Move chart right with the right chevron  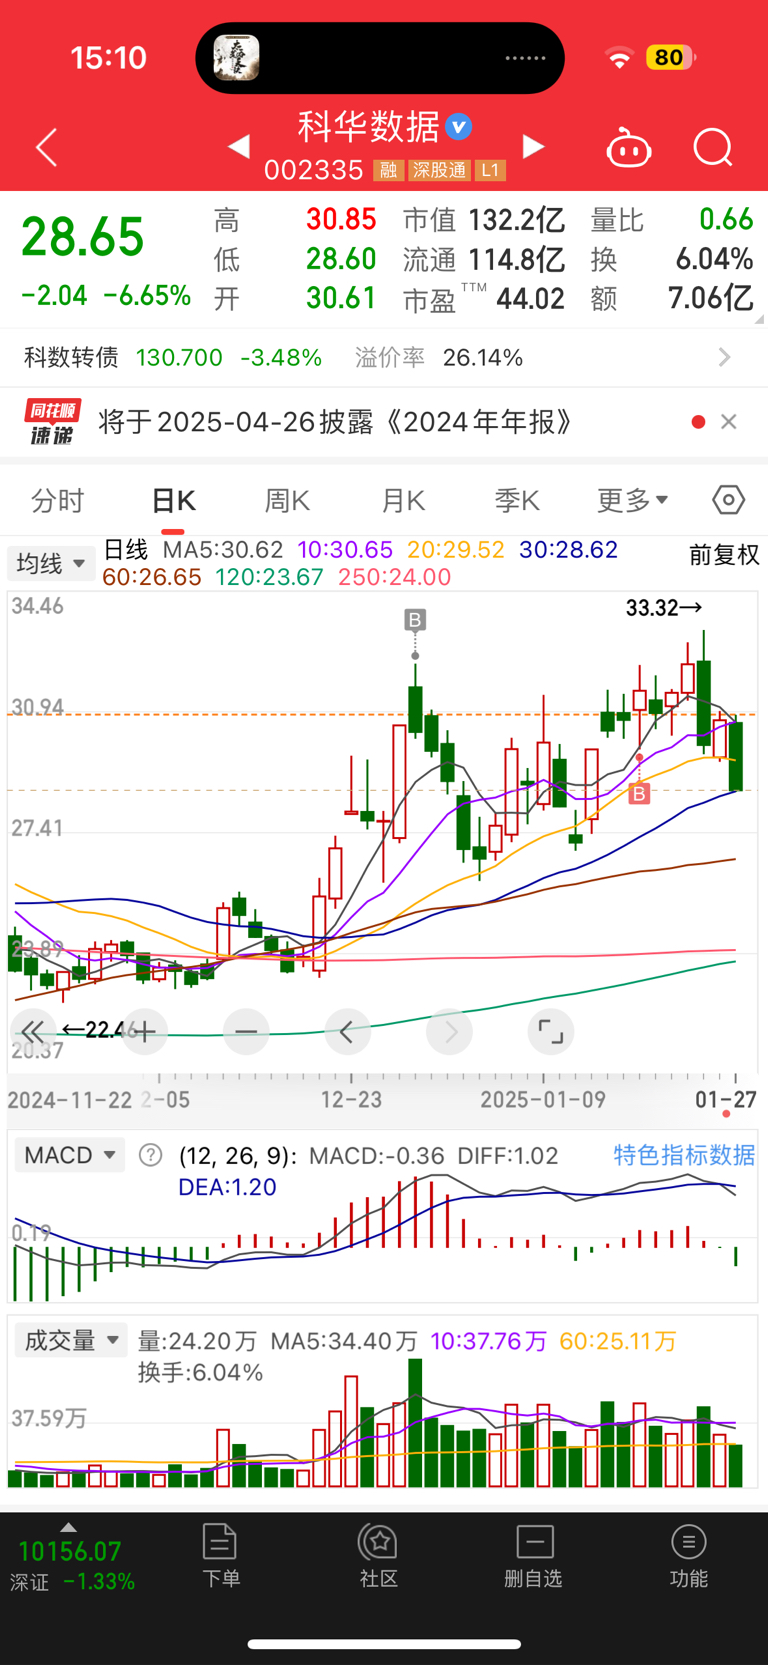[x=450, y=1031]
